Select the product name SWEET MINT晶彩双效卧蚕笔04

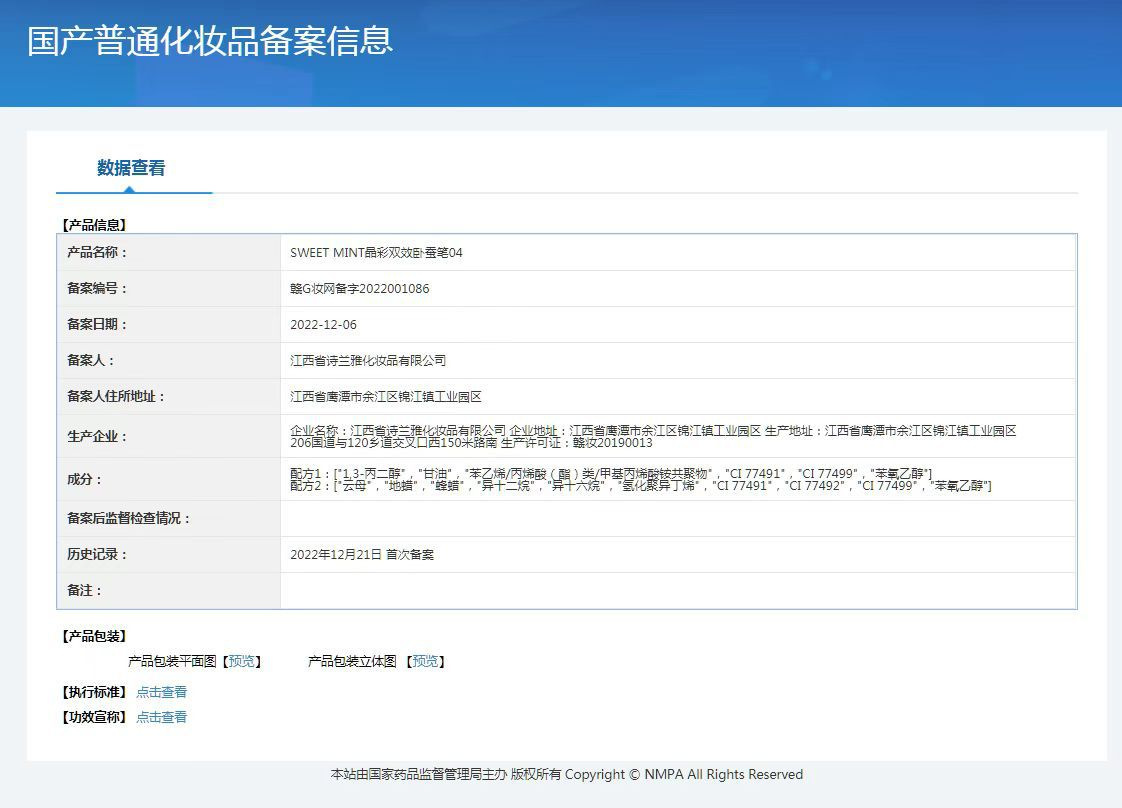(376, 253)
